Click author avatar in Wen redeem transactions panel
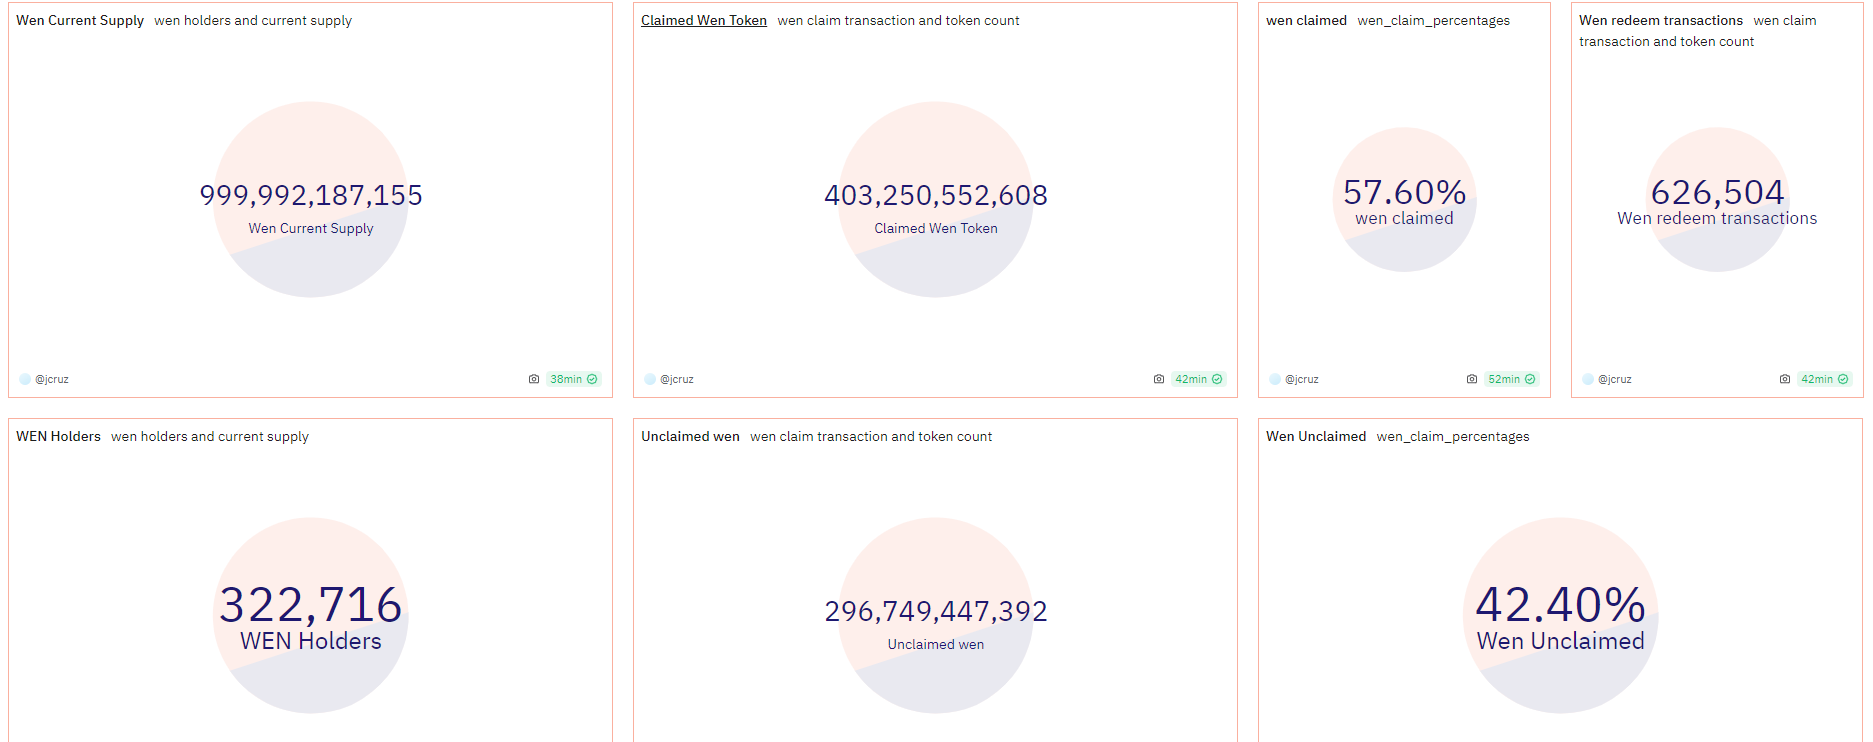 (x=1588, y=379)
